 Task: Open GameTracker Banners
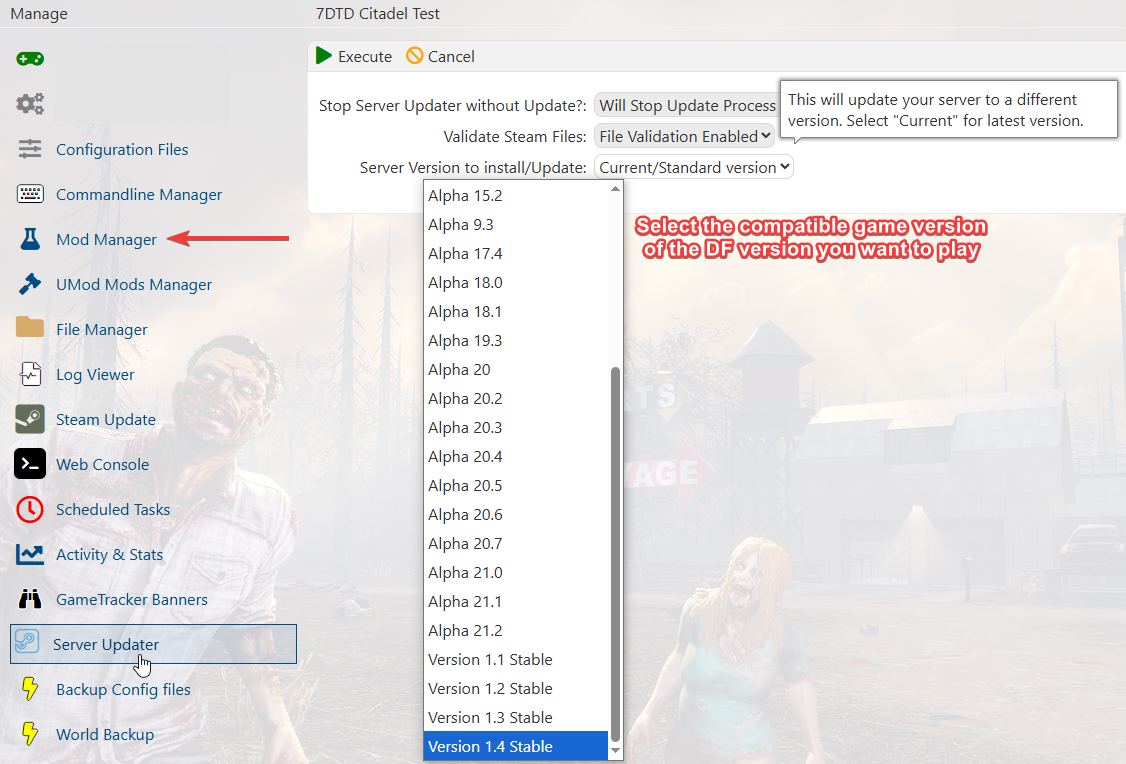click(x=132, y=600)
